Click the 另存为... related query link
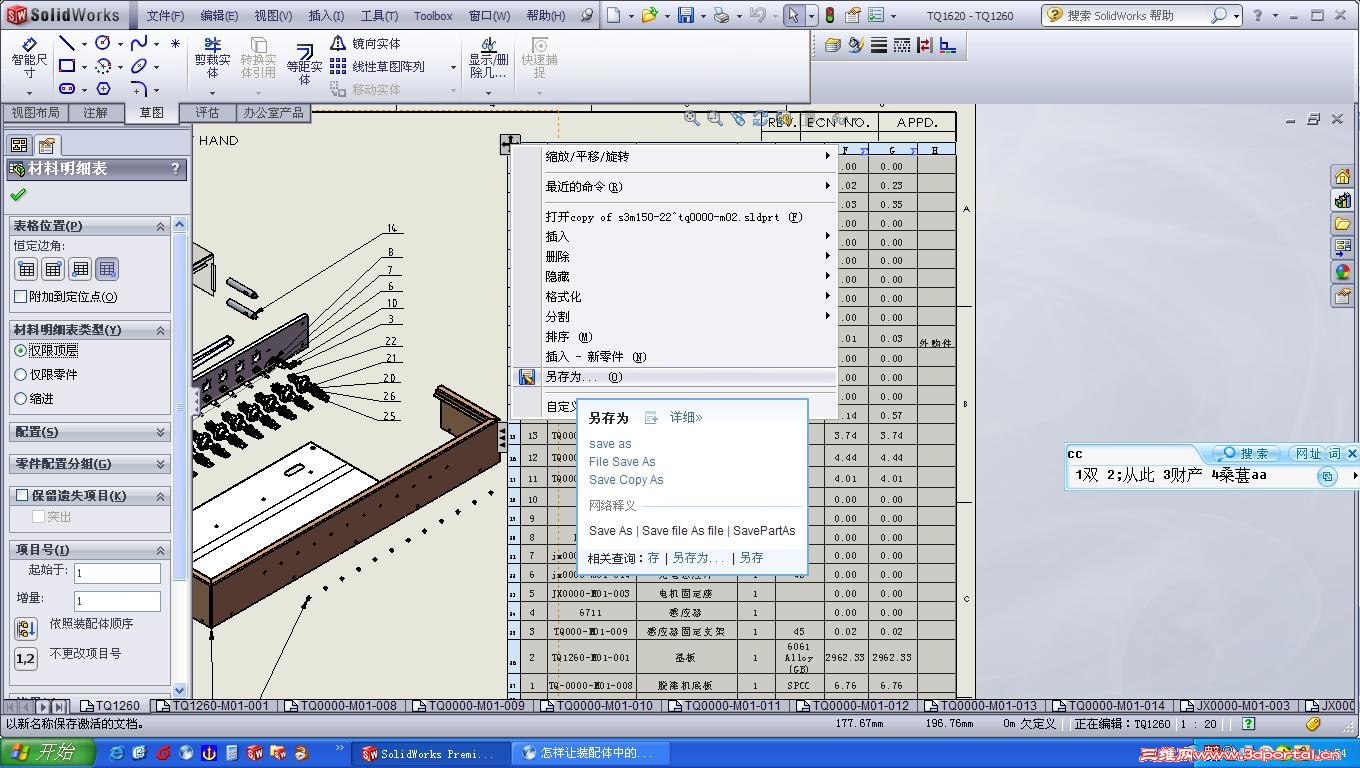 pos(697,558)
